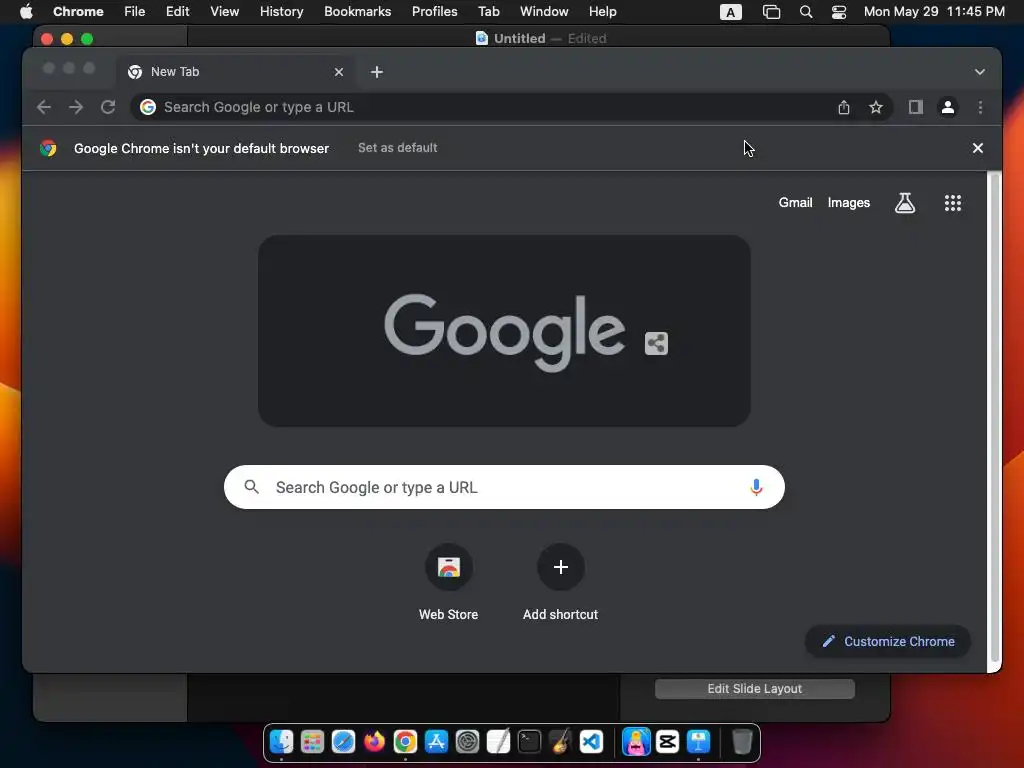Open the Chrome menu in menu bar
The width and height of the screenshot is (1024, 768).
coord(78,12)
